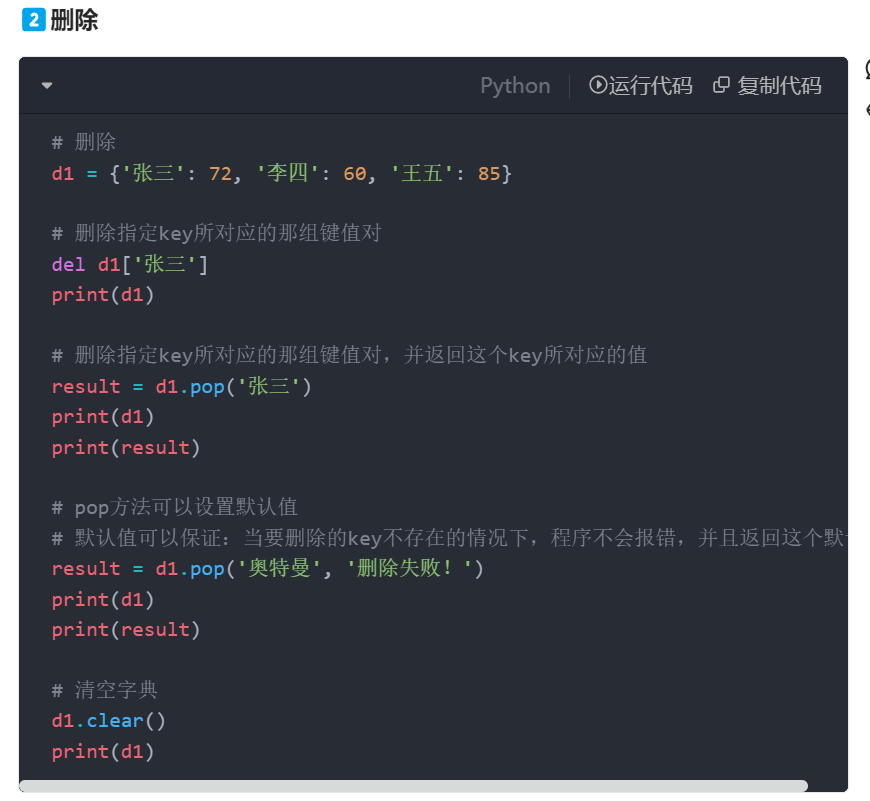Click the comment '# pop方法可以设置默认值'

(174, 507)
